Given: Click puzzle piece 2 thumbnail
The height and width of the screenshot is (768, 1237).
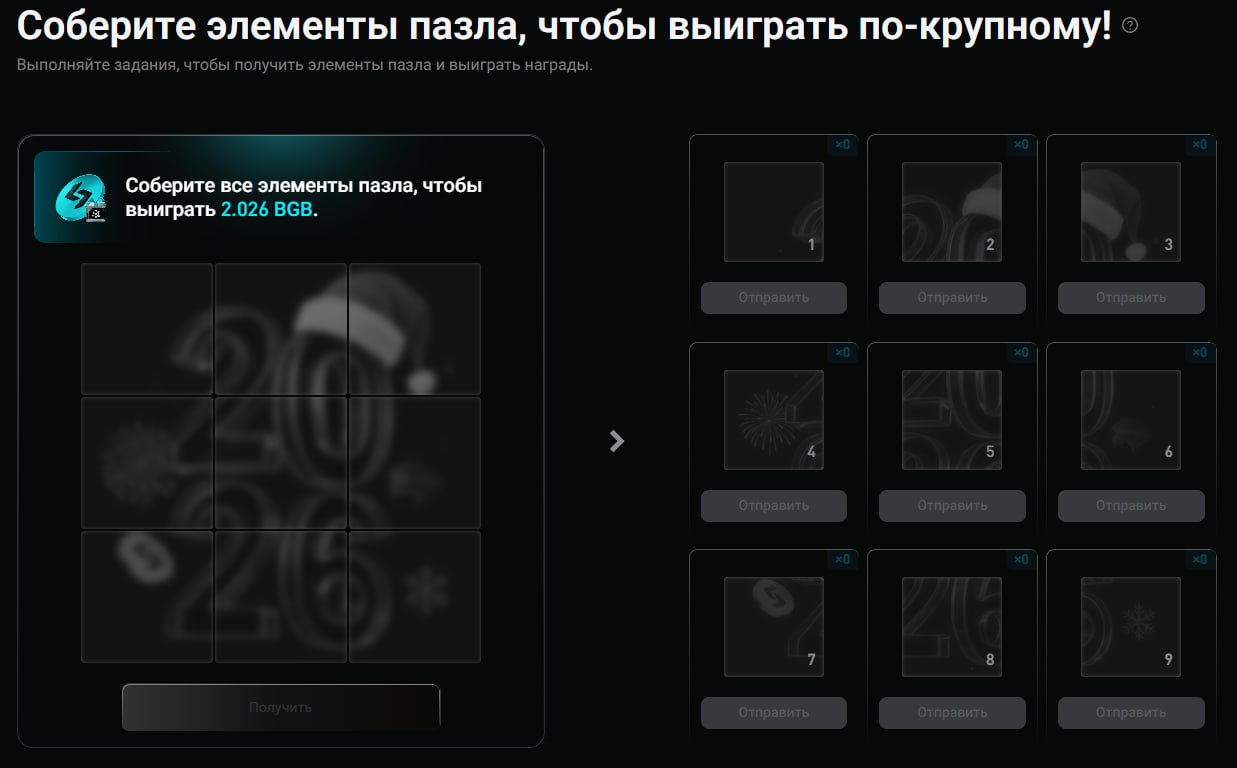Looking at the screenshot, I should pyautogui.click(x=951, y=211).
